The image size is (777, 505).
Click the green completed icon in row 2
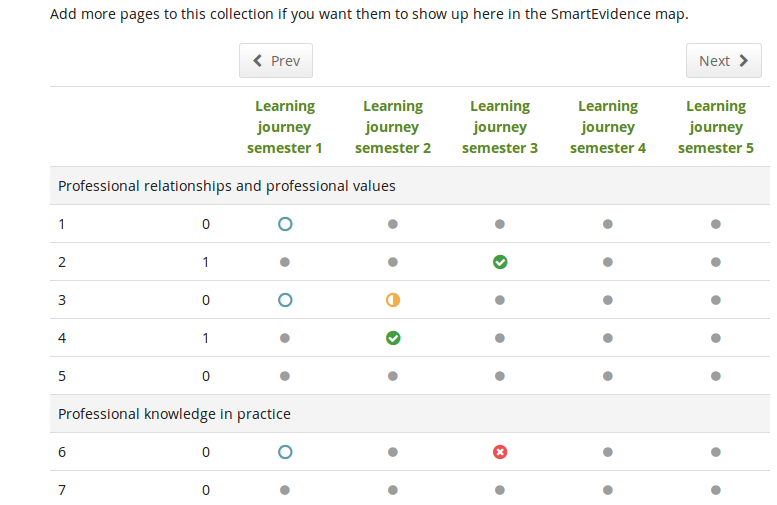click(x=500, y=262)
